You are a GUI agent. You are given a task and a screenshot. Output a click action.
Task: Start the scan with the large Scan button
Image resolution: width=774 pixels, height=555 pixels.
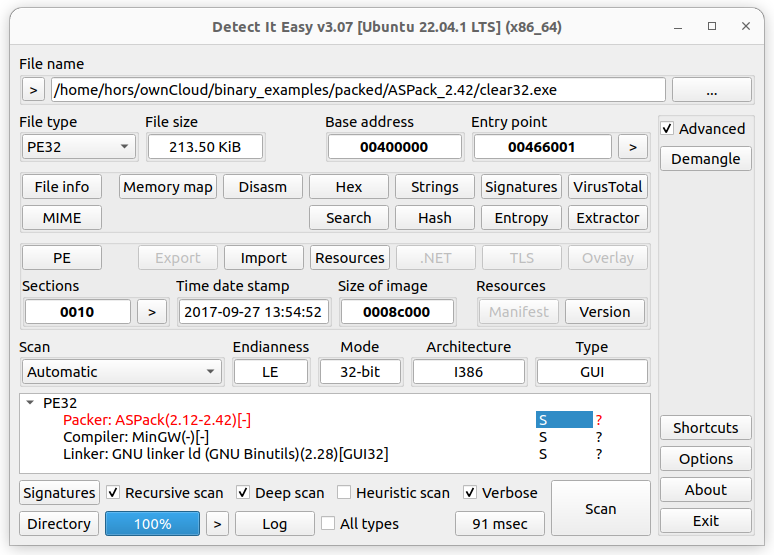(x=601, y=509)
